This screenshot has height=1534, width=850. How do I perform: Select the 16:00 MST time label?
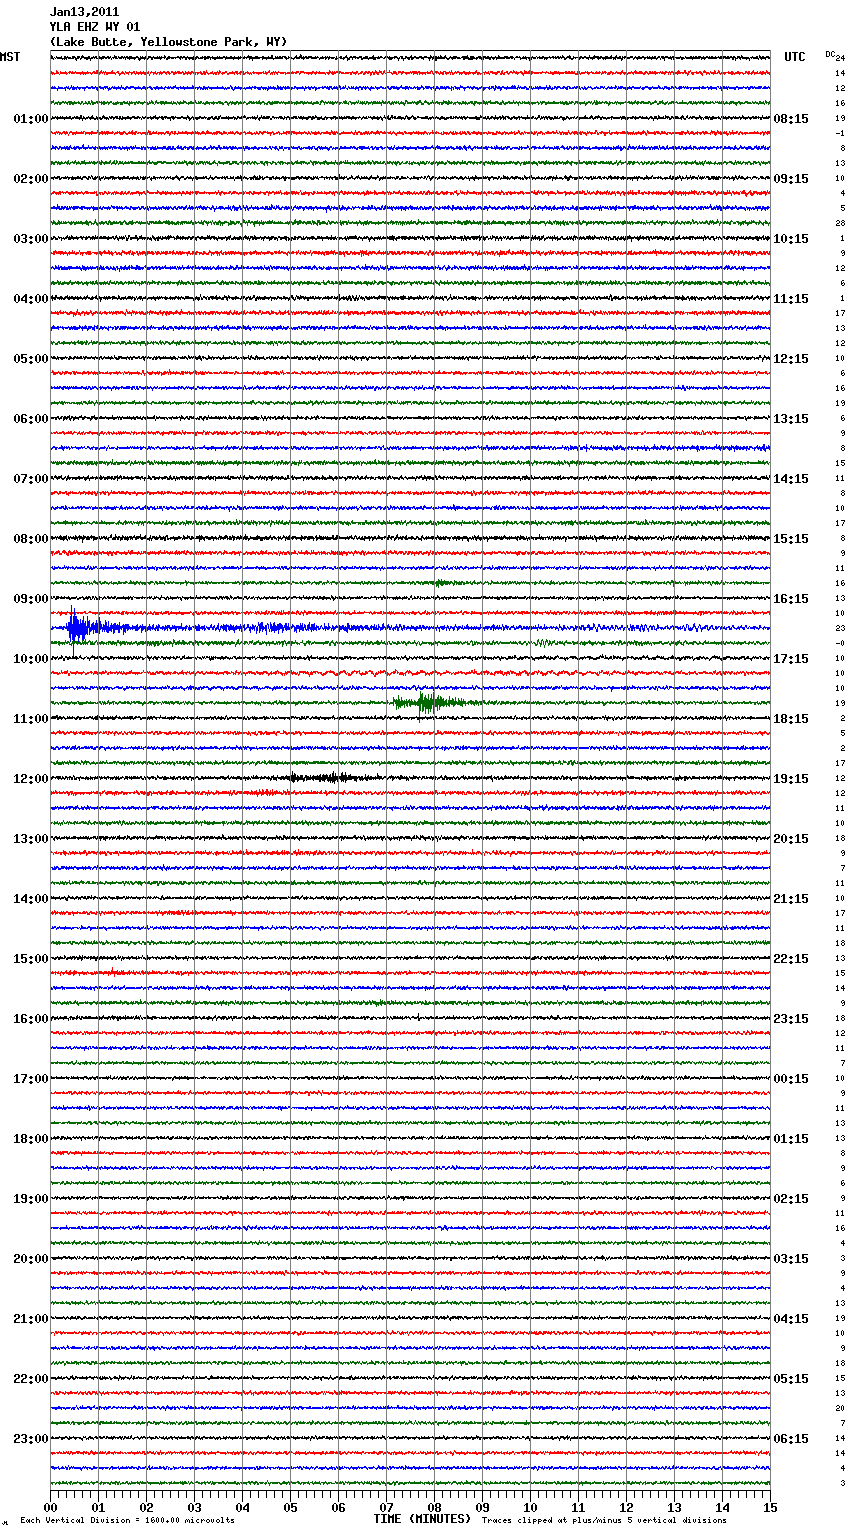point(31,1019)
